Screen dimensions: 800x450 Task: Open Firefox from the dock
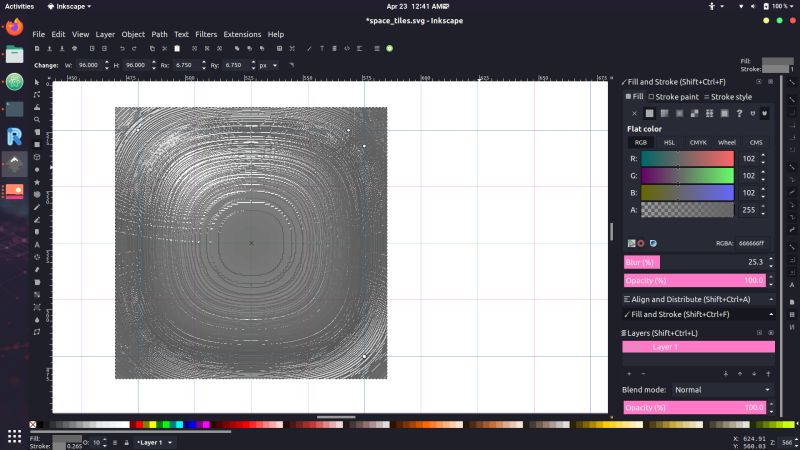(14, 27)
